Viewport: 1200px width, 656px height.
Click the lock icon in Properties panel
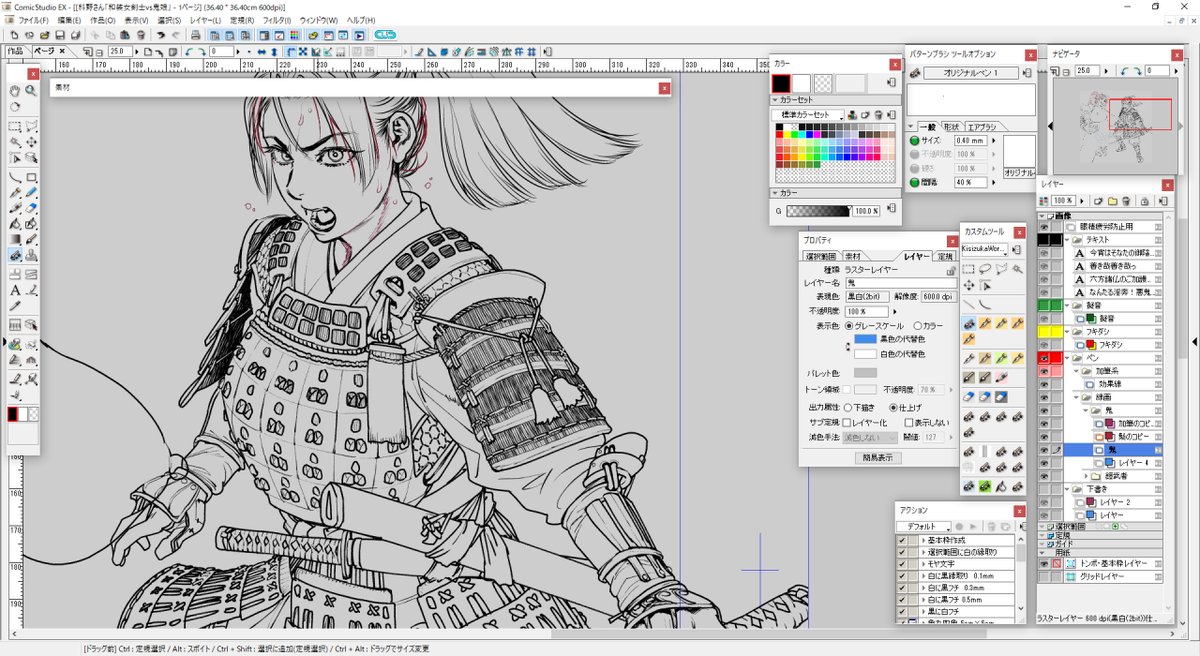point(952,271)
